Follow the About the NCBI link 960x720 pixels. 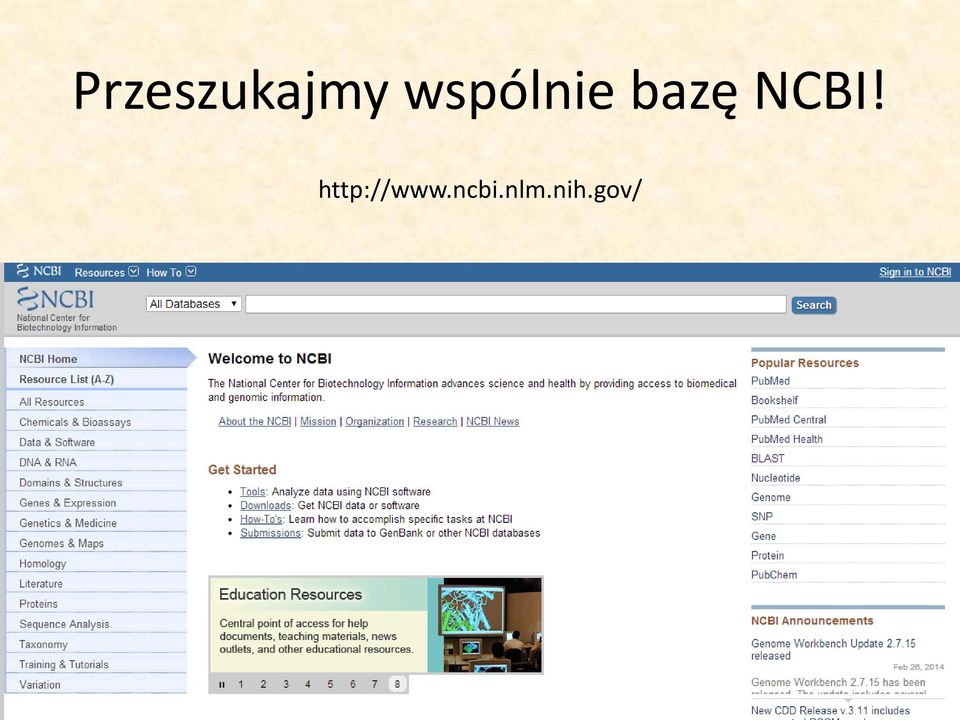(255, 421)
